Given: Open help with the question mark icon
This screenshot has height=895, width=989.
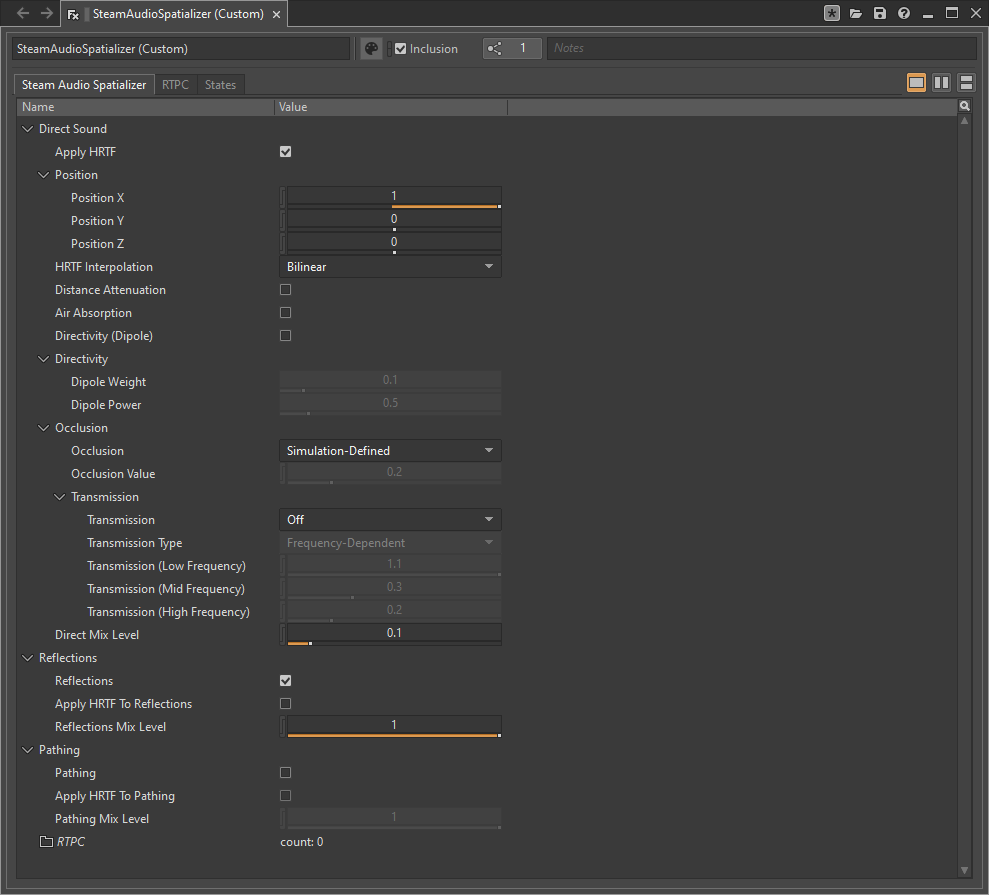Looking at the screenshot, I should click(904, 13).
